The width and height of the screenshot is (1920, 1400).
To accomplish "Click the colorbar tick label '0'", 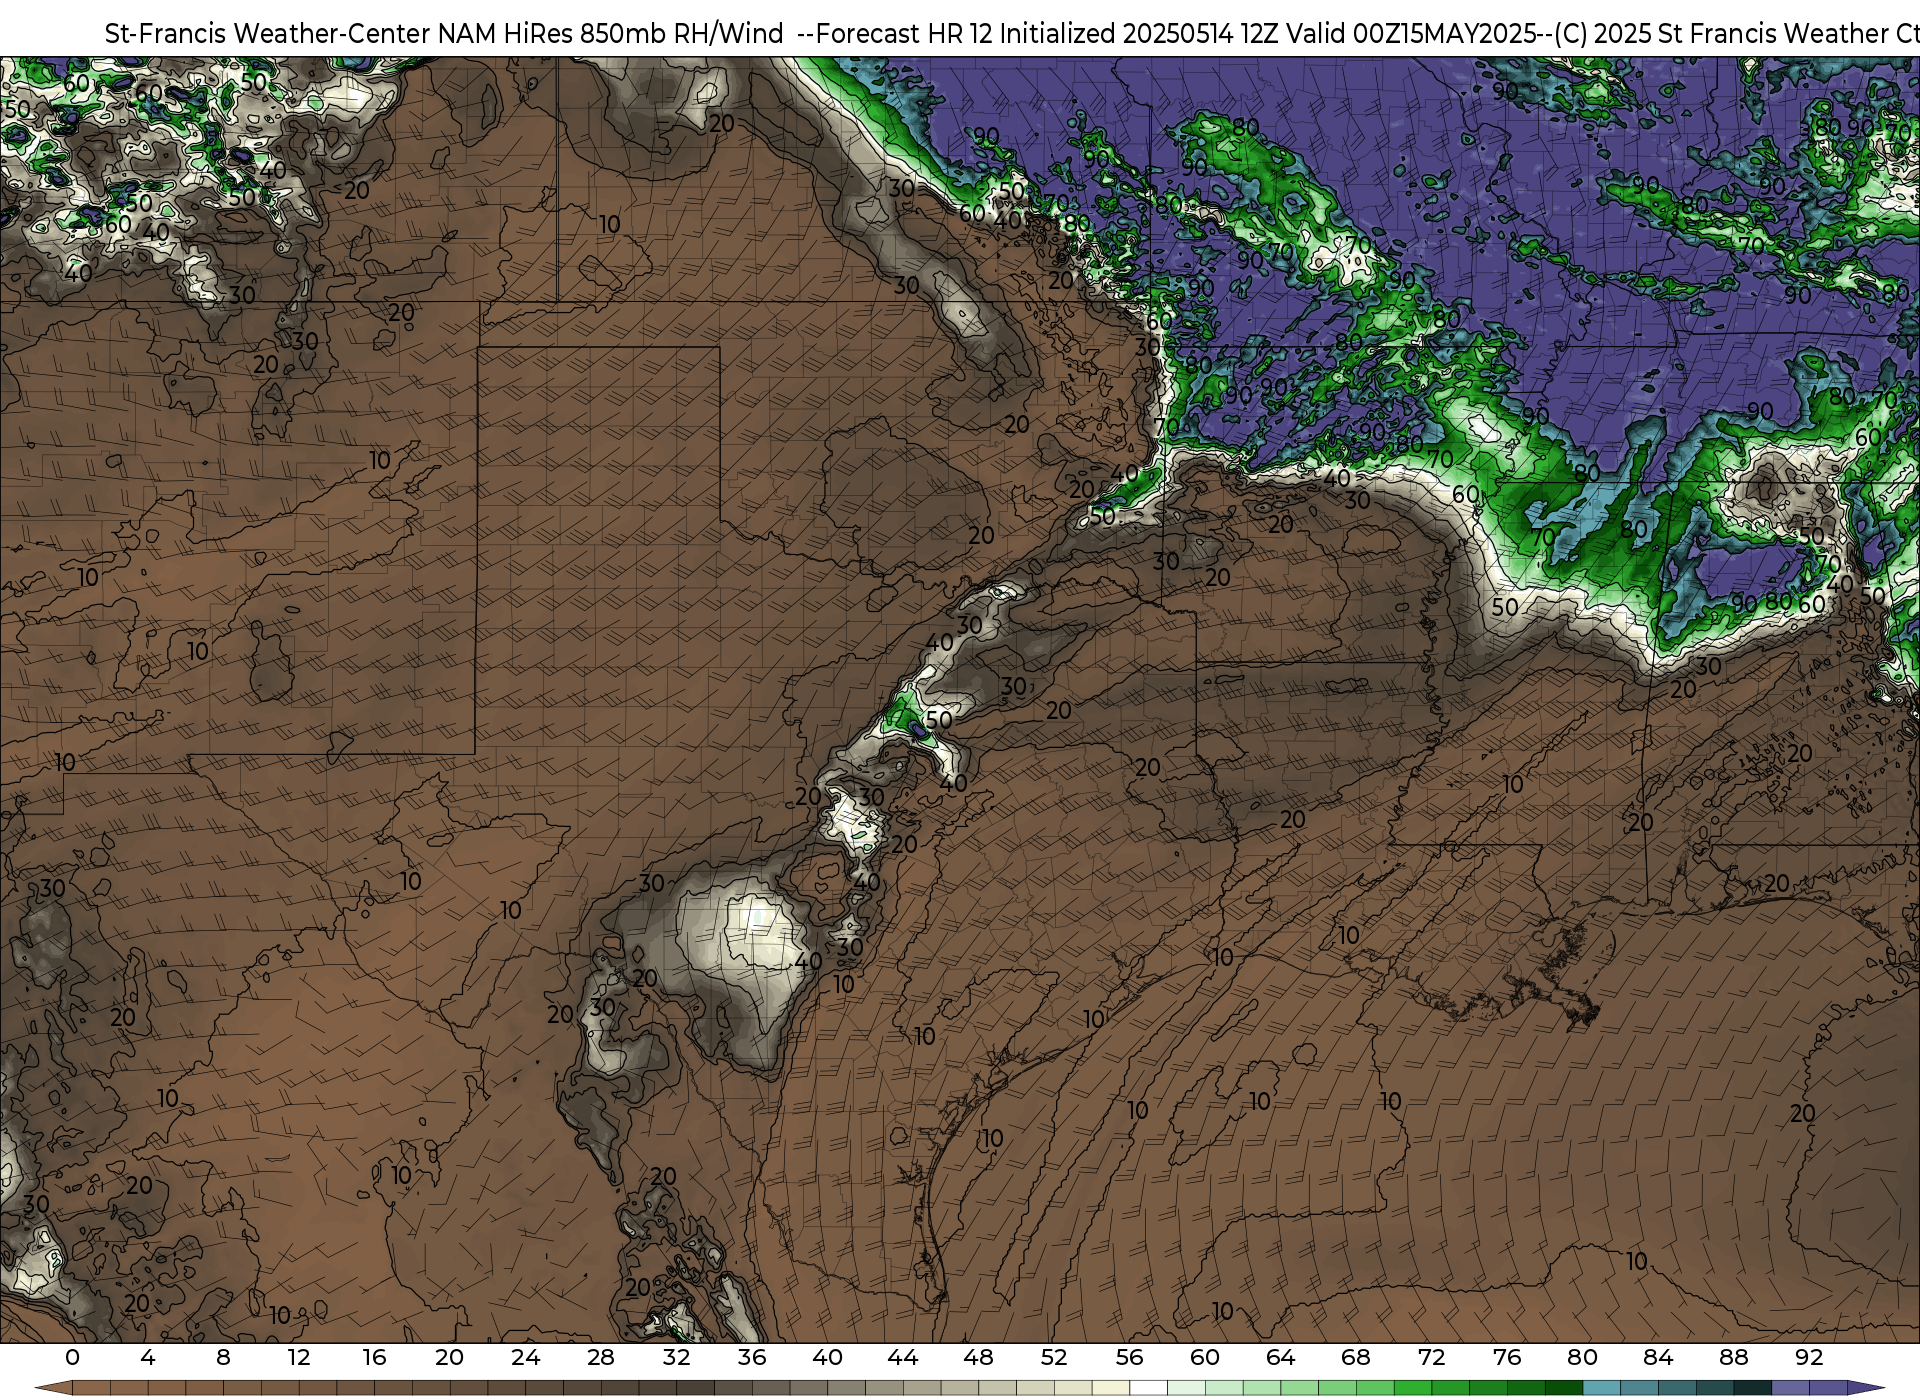I will pos(72,1357).
